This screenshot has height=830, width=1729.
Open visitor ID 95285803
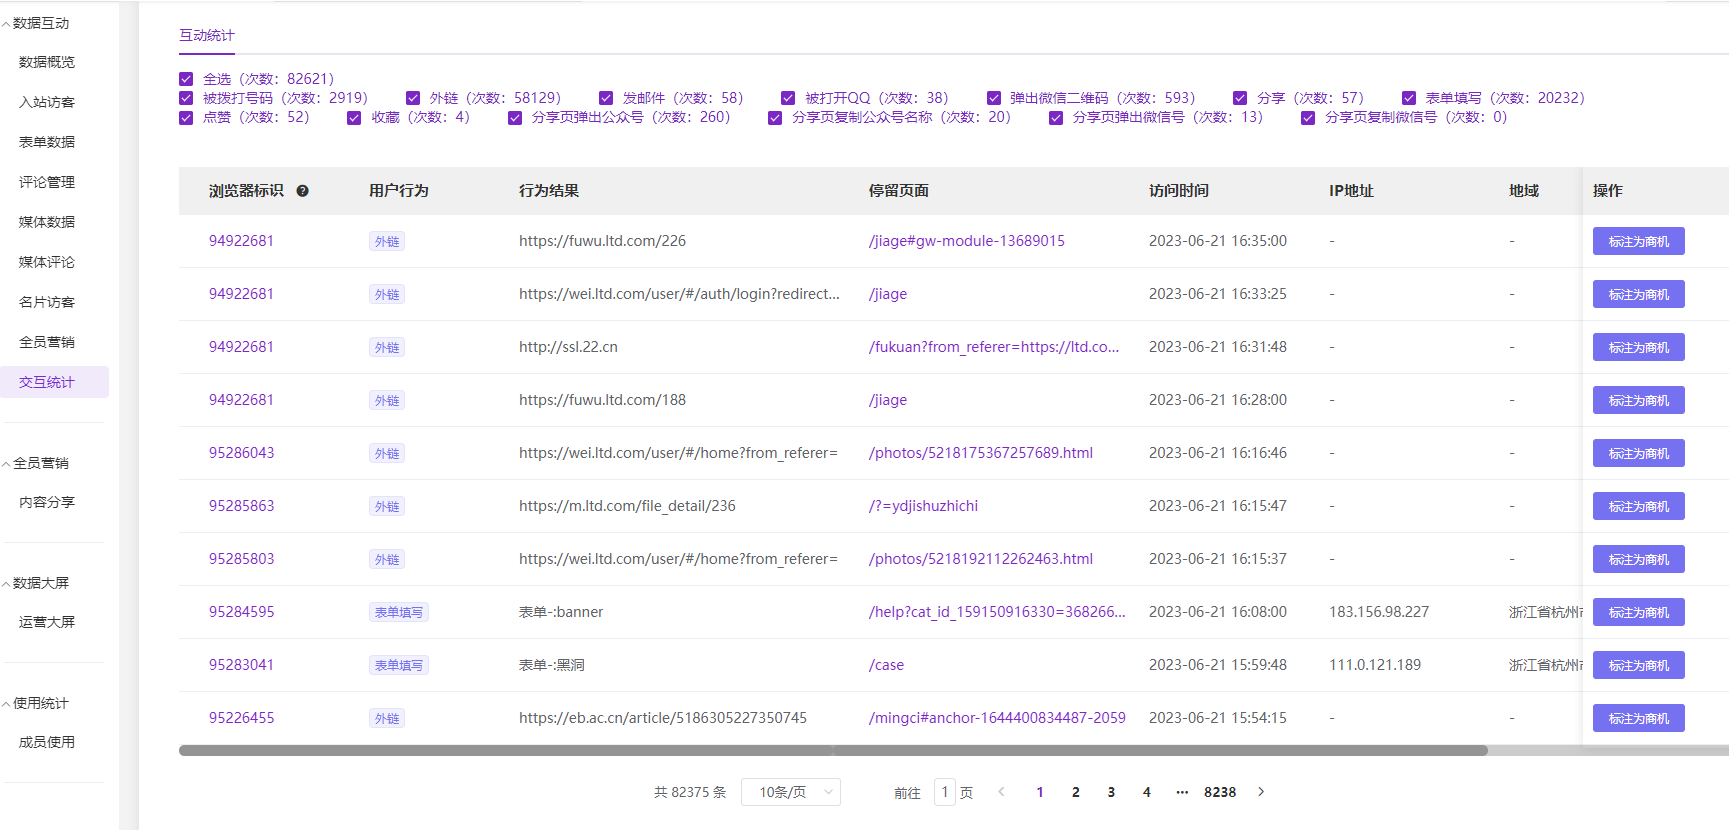point(241,559)
